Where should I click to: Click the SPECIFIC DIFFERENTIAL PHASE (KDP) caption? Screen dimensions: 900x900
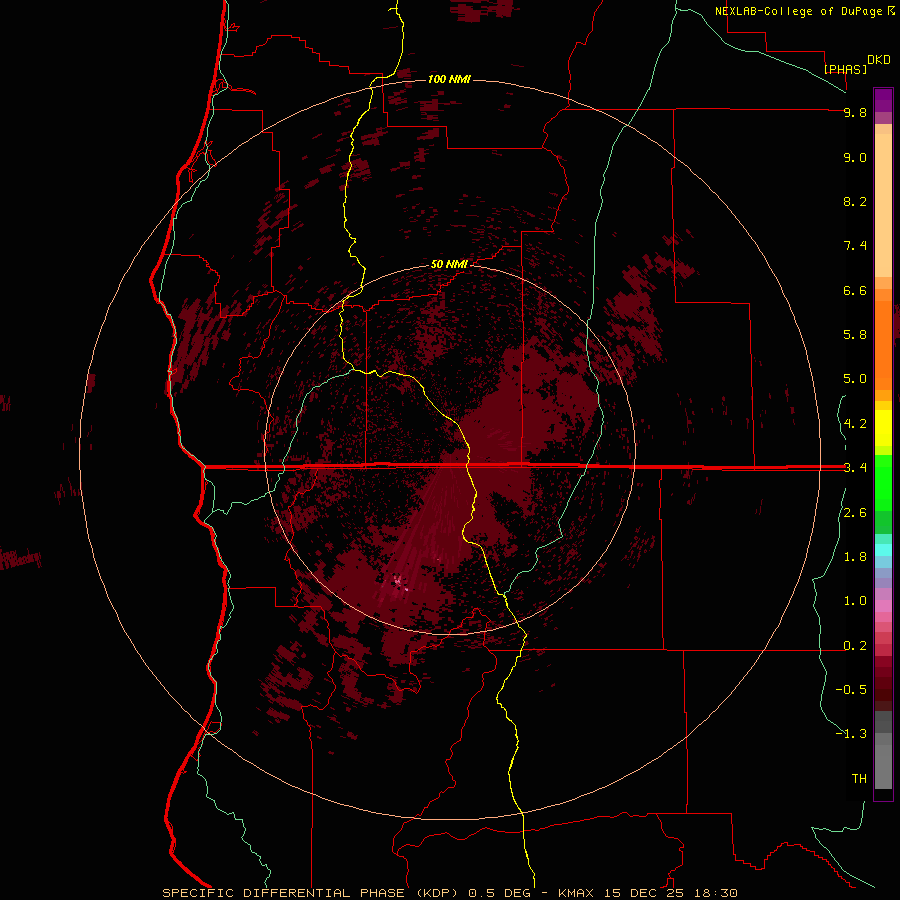click(x=312, y=893)
